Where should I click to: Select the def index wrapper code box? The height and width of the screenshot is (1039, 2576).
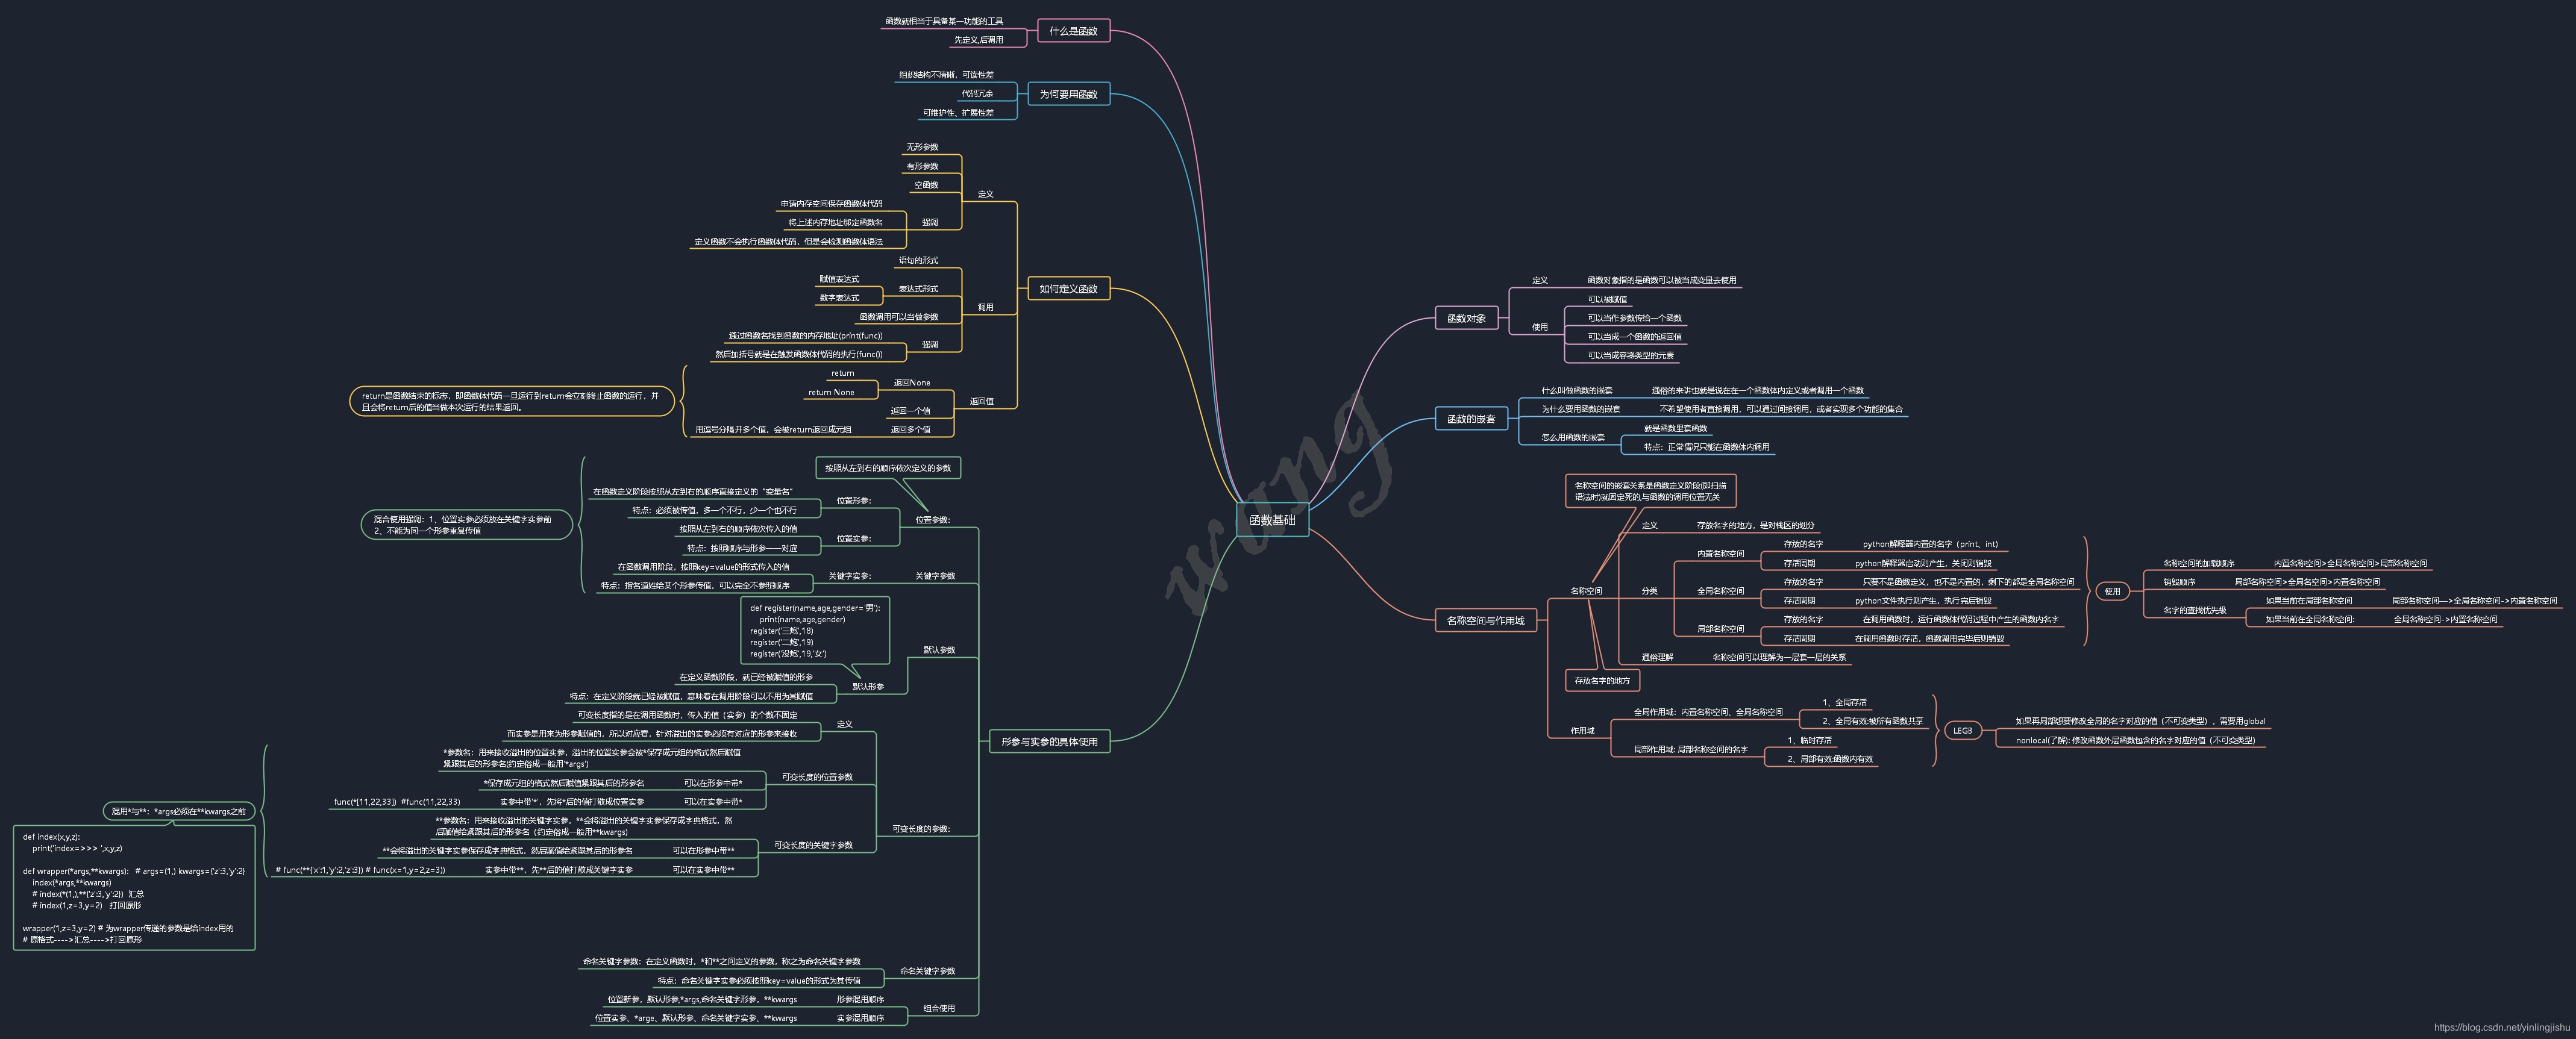pyautogui.click(x=134, y=888)
